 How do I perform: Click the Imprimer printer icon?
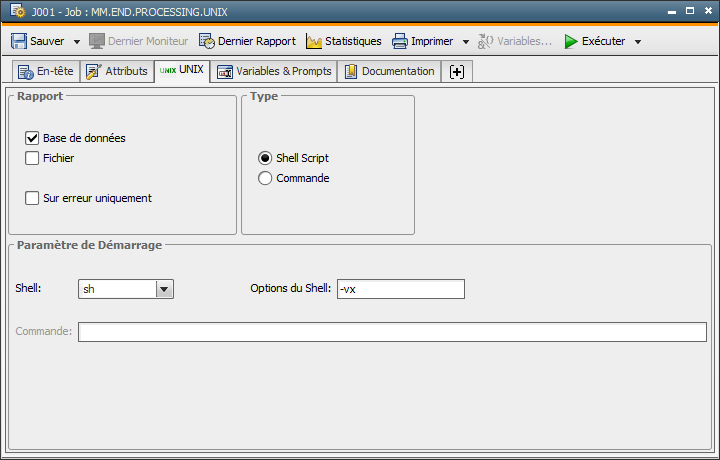[x=399, y=41]
